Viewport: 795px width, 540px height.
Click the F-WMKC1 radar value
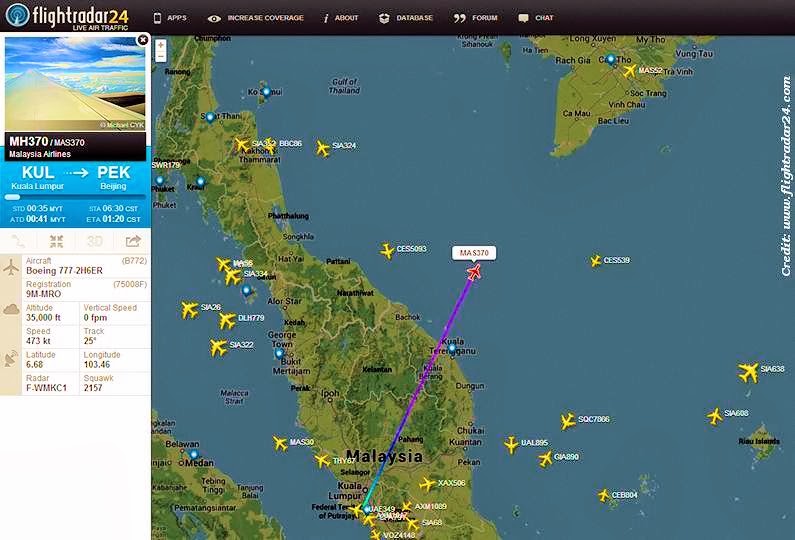click(x=46, y=388)
